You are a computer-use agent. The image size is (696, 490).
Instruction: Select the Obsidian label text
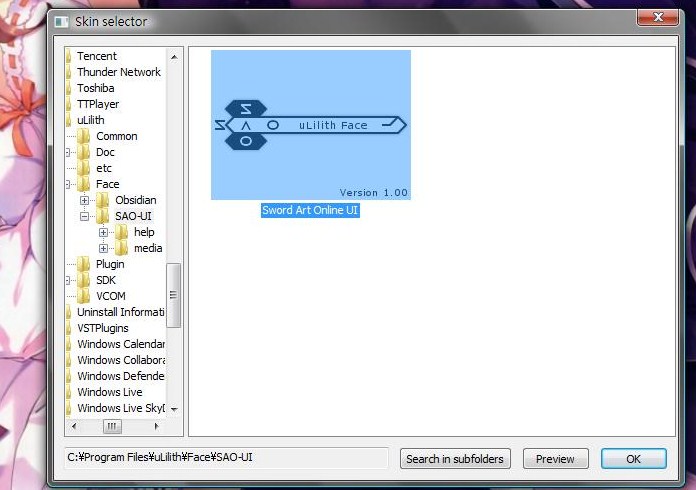(136, 200)
